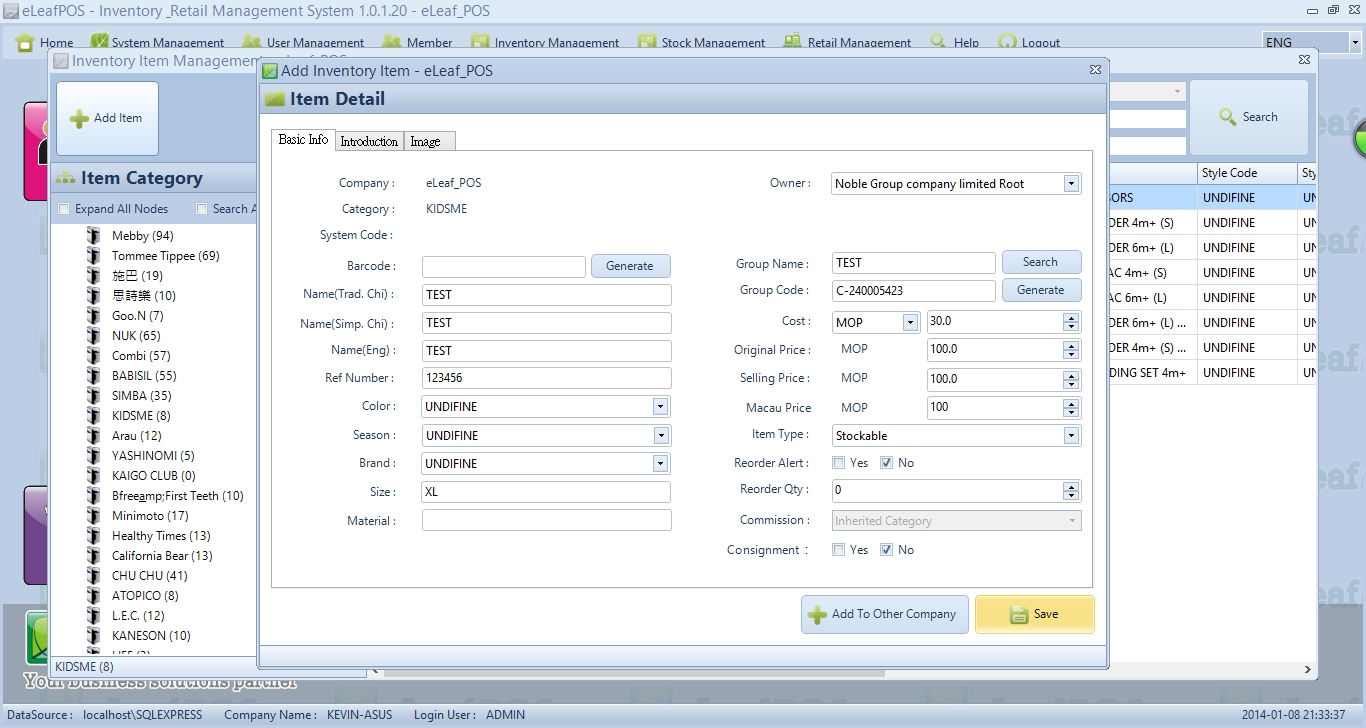1366x728 pixels.
Task: Open the Brand combo box
Action: click(660, 464)
